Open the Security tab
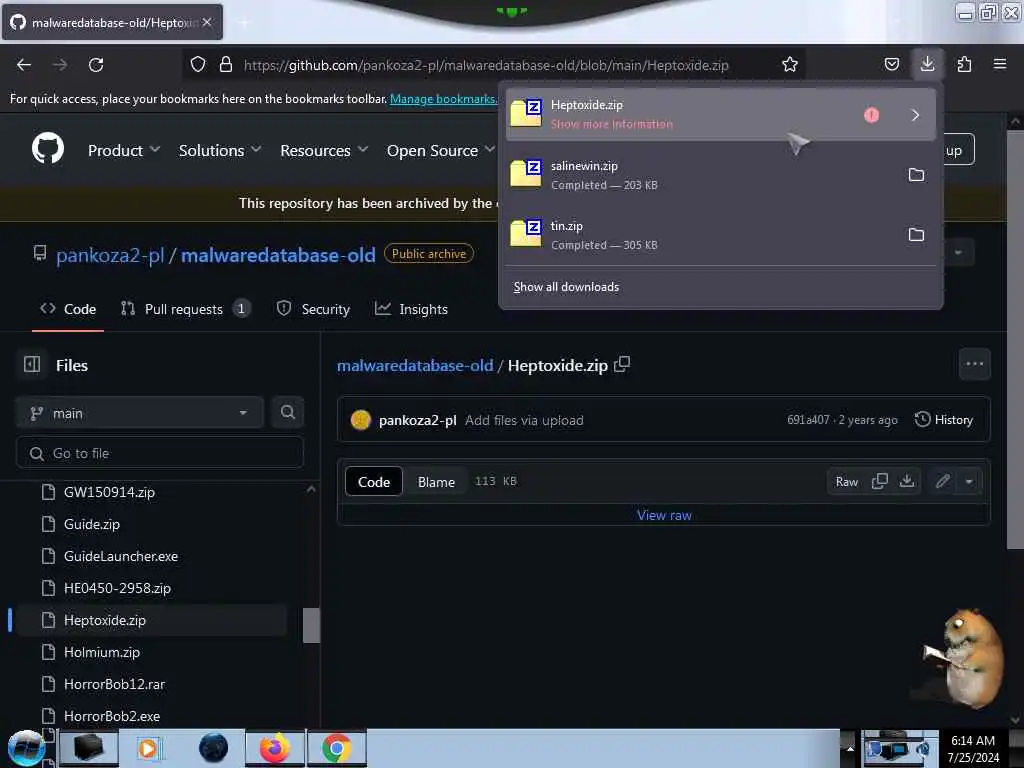 coord(313,309)
